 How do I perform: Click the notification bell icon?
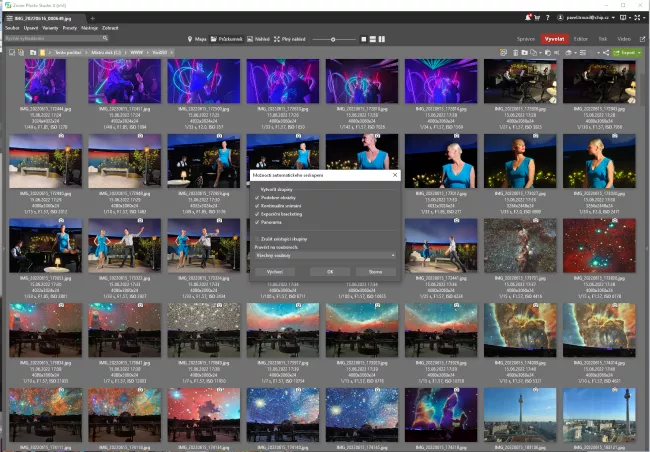(x=527, y=18)
